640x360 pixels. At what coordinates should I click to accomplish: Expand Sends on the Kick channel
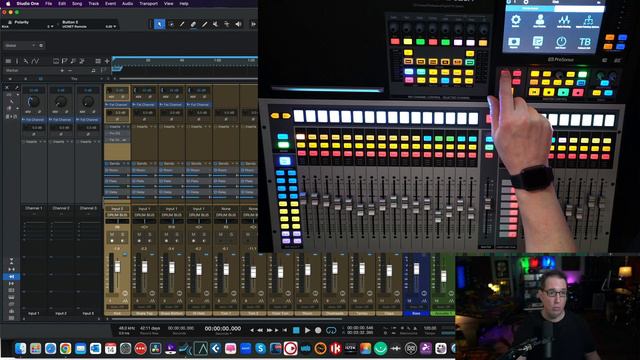(117, 163)
